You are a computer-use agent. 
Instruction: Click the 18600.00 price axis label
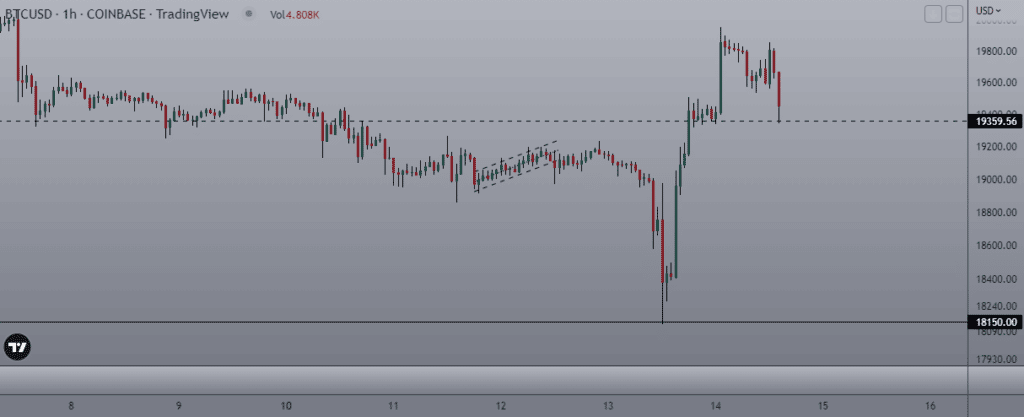[997, 246]
